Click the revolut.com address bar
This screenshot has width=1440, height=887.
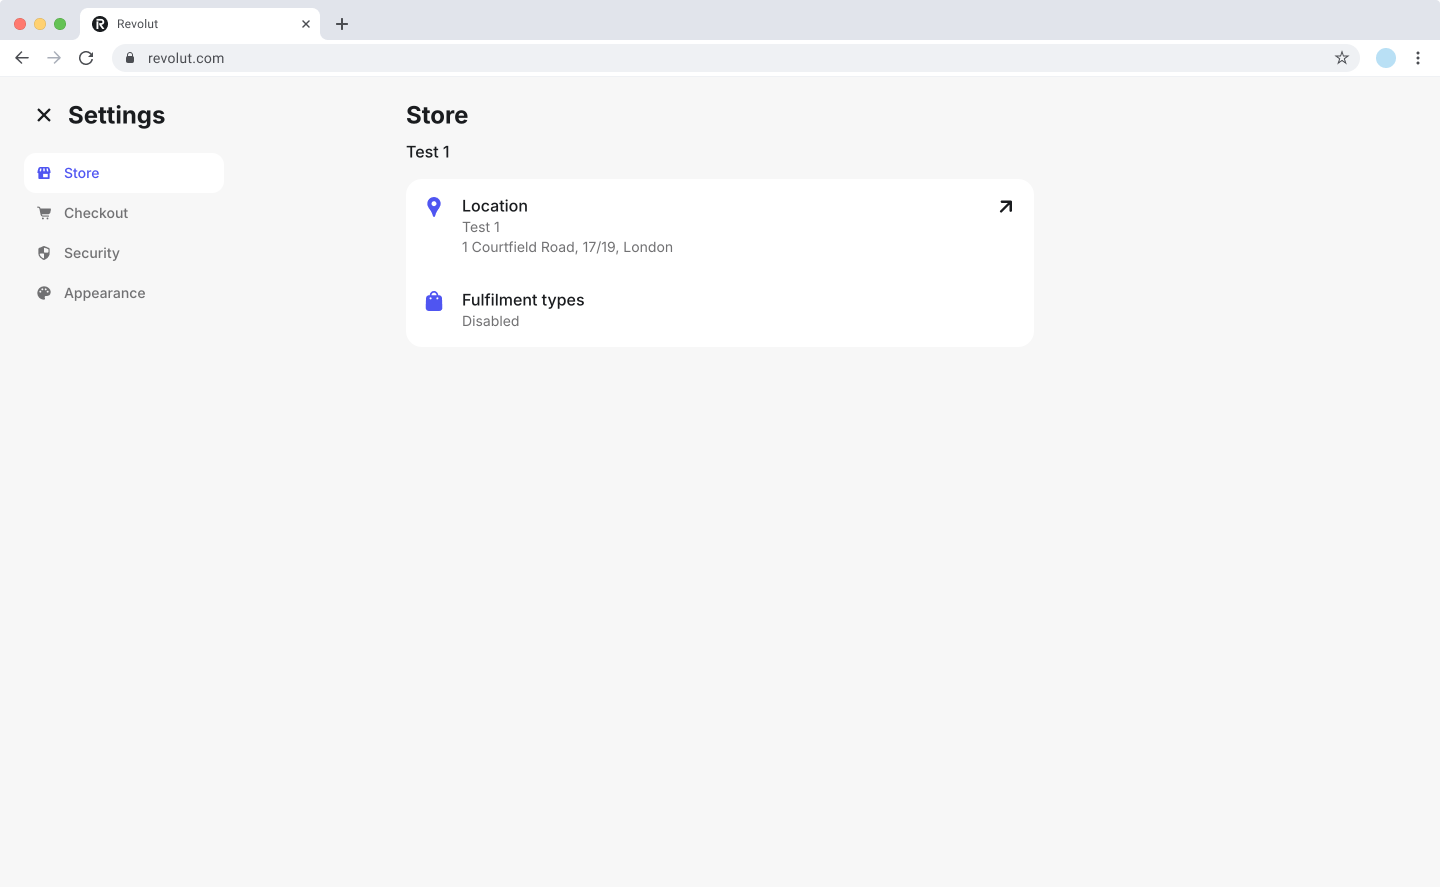pos(700,58)
